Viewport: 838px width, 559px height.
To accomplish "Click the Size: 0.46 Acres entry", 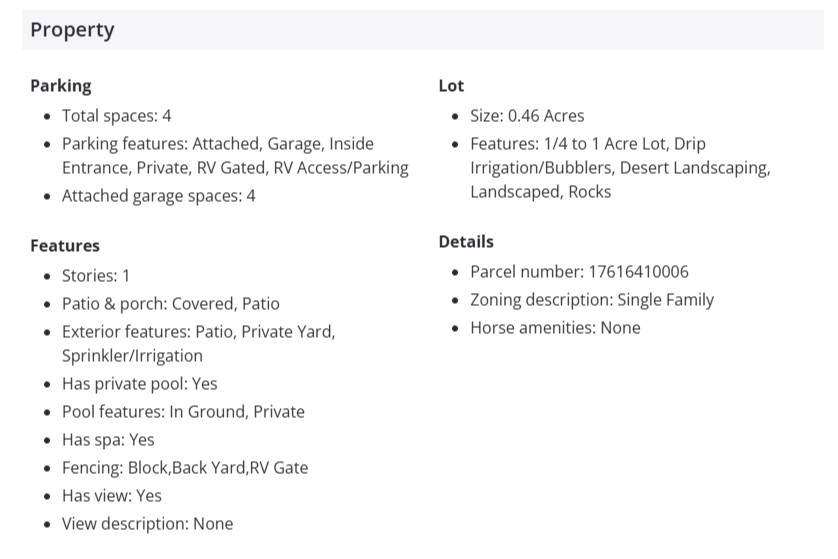I will point(527,116).
